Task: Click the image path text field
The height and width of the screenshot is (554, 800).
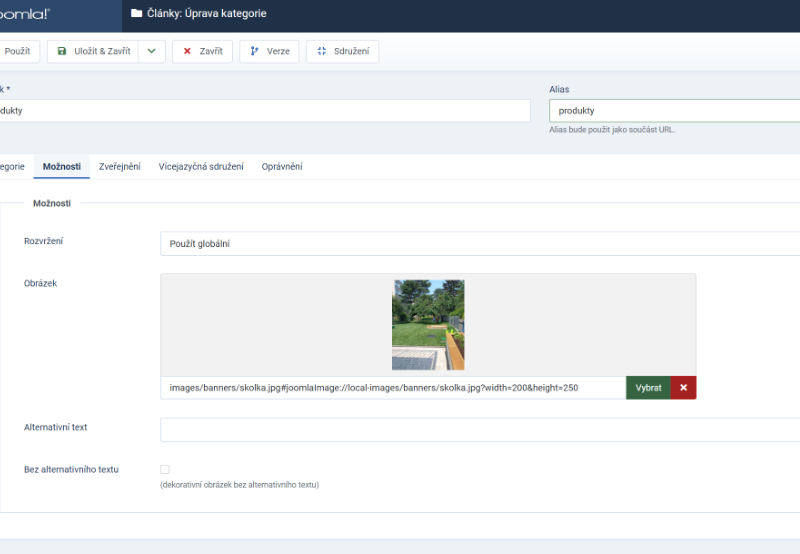Action: [393, 388]
